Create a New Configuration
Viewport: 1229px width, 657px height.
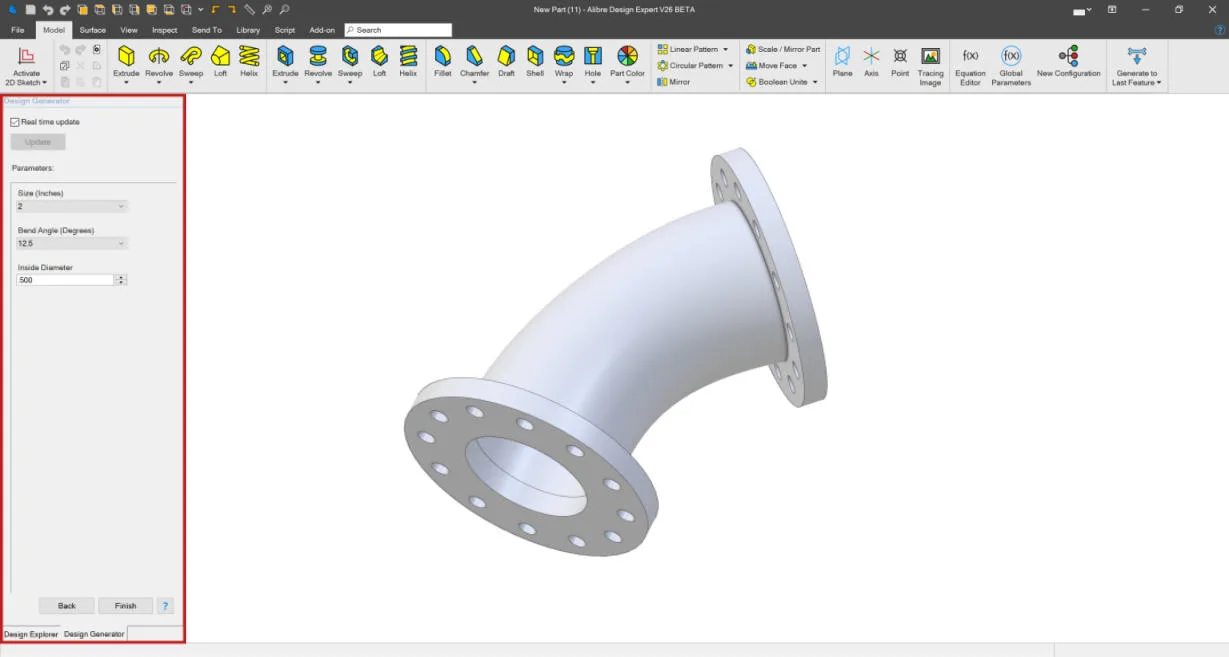[1068, 62]
